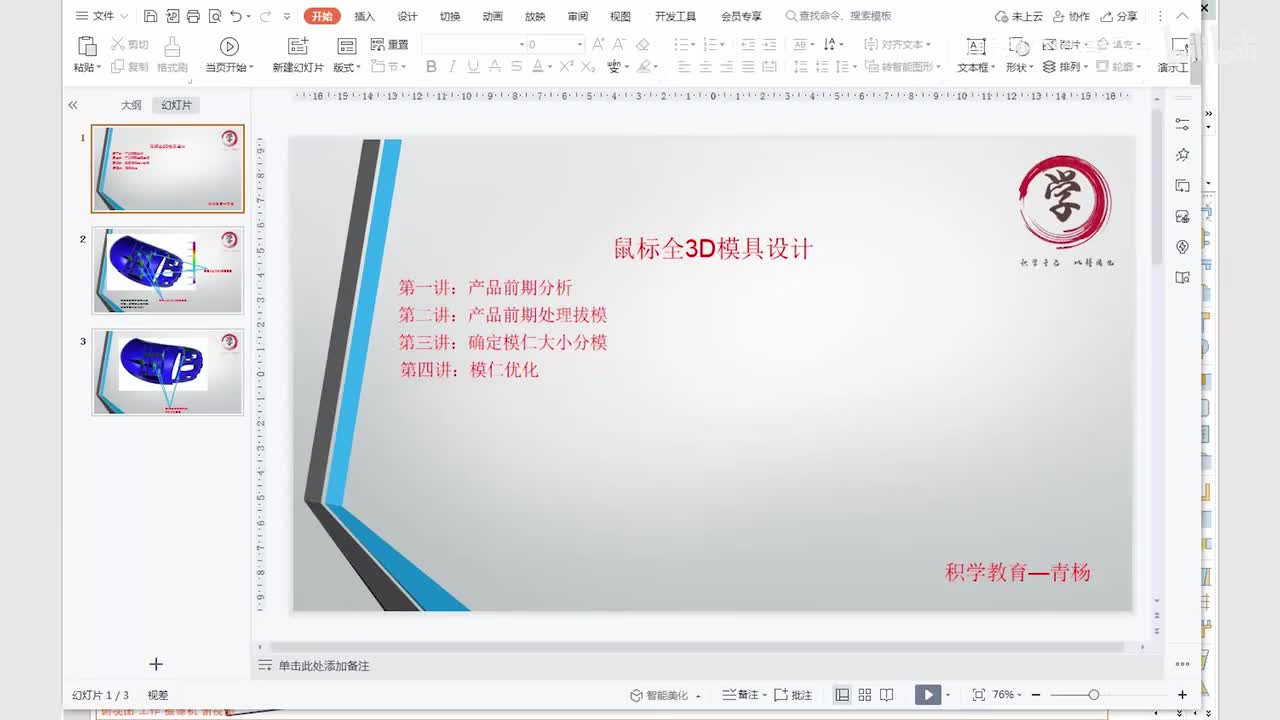Click the New Slide (新建幻灯片) icon
This screenshot has height=720, width=1280.
[x=298, y=46]
